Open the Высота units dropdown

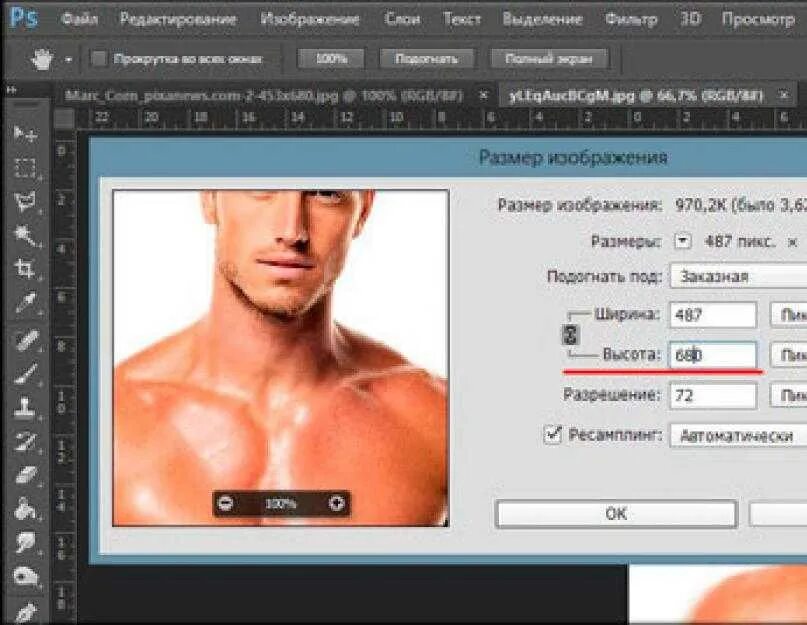pos(788,355)
